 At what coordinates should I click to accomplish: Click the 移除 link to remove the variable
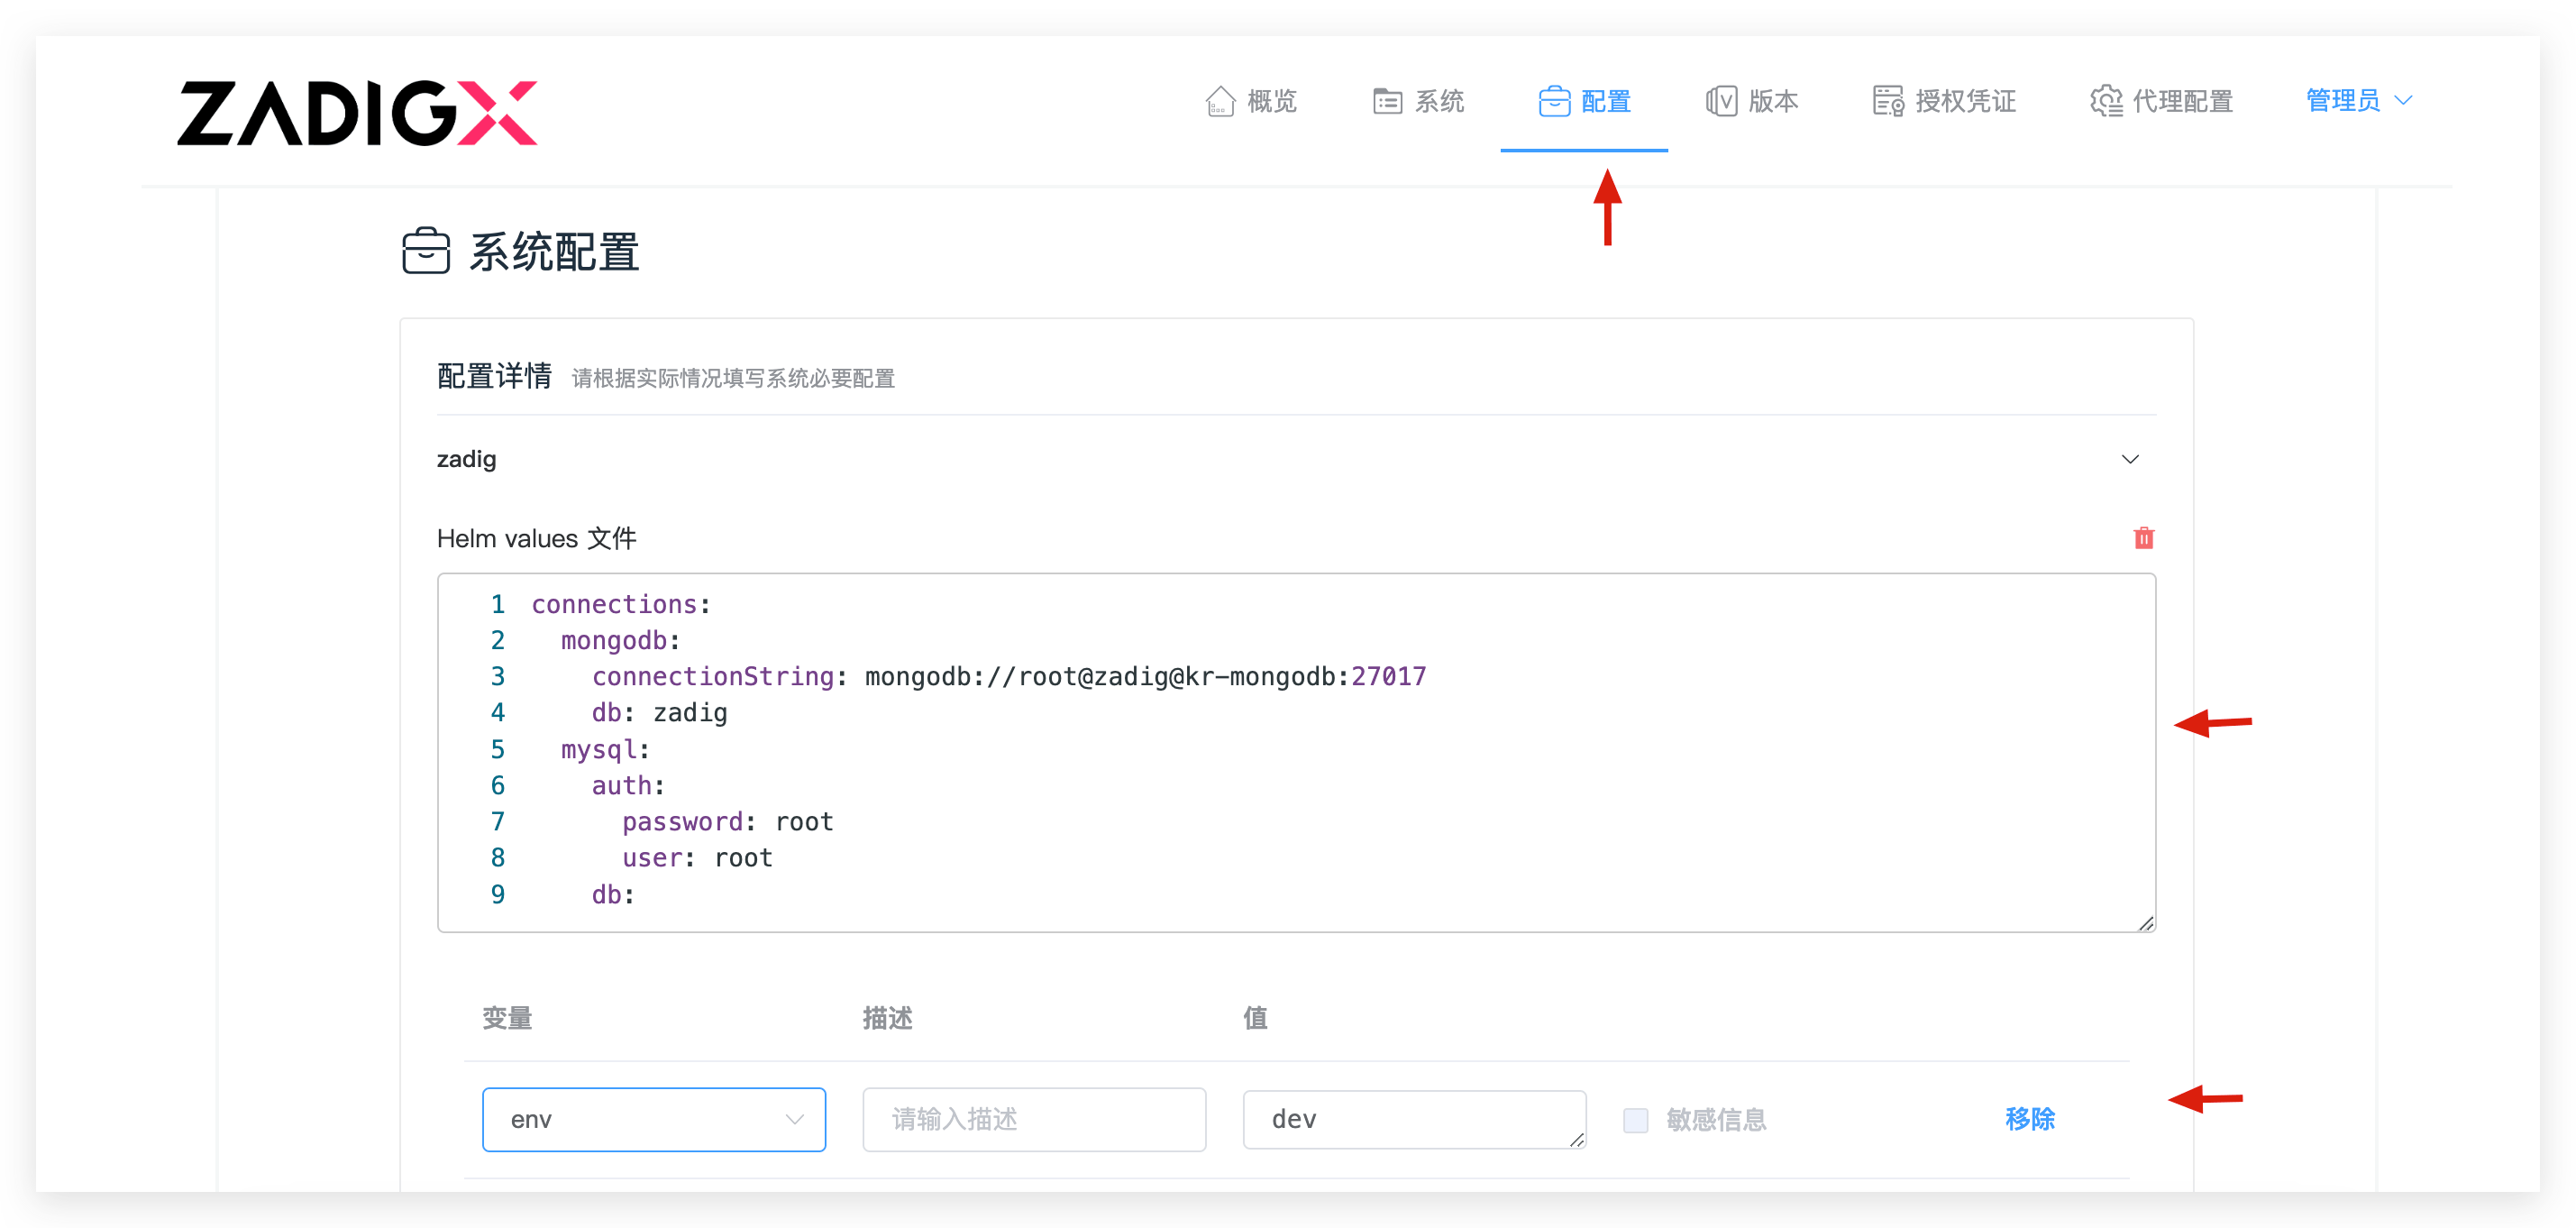(2029, 1120)
